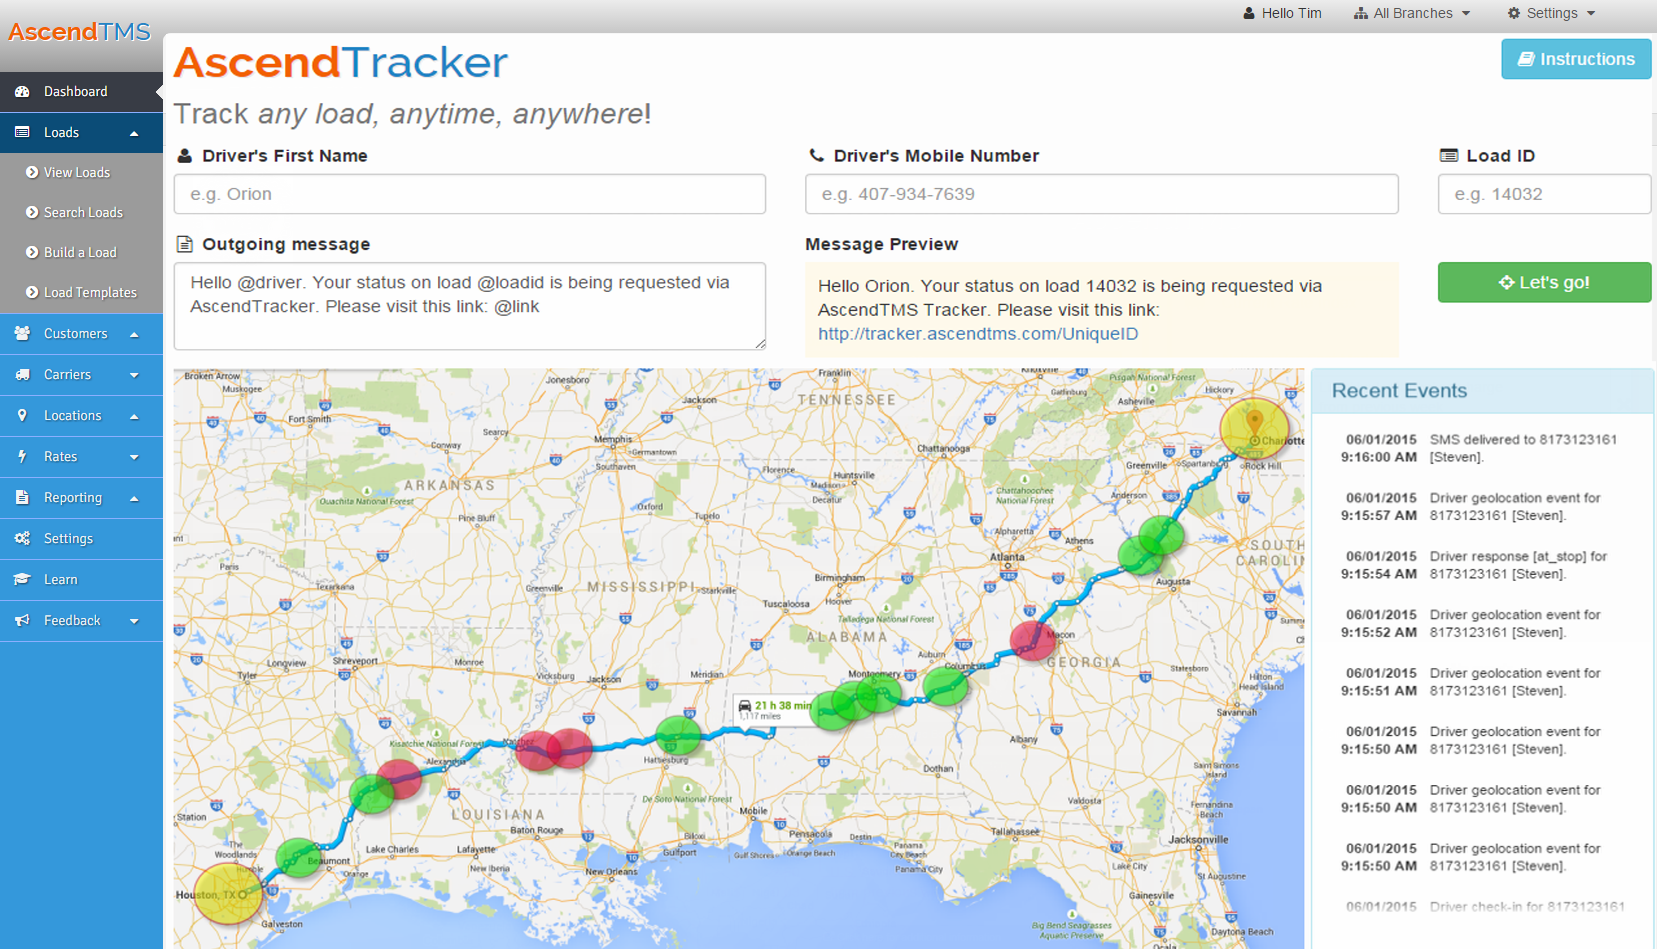Viewport: 1657px width, 949px height.
Task: Click the sidebar Settings gears icon
Action: coord(22,538)
